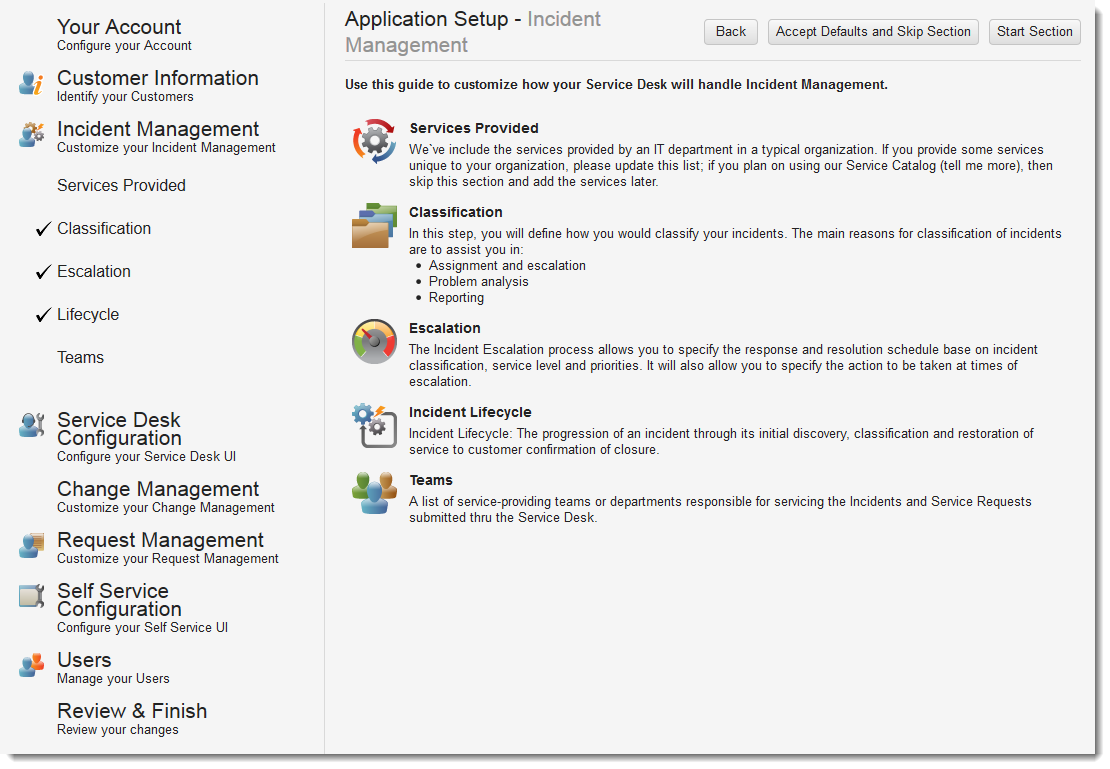Click 'Customize your Request Management' subtitle
The width and height of the screenshot is (1110, 769).
click(x=168, y=559)
